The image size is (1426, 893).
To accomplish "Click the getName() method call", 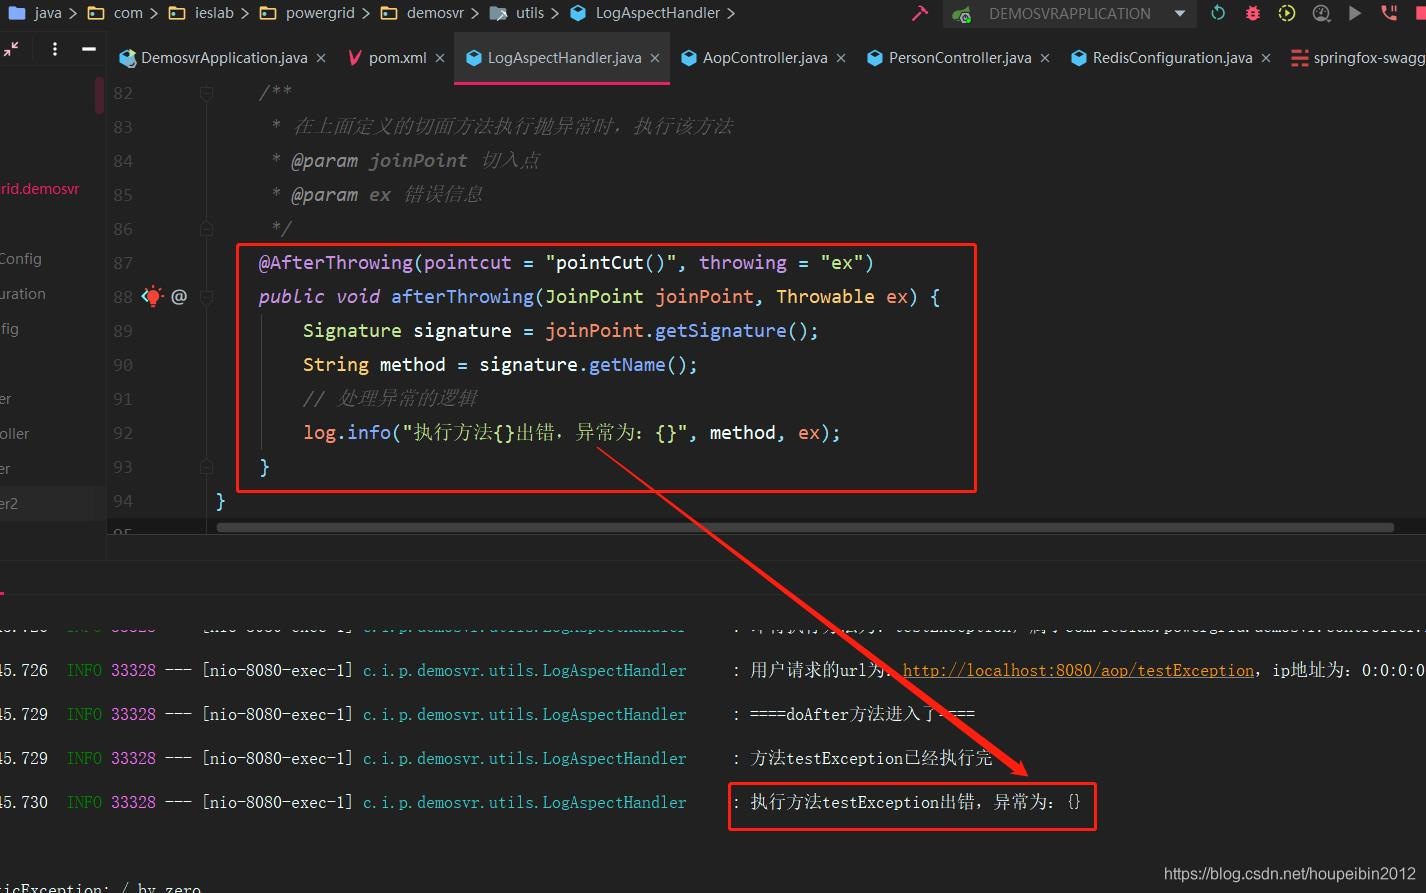I will pyautogui.click(x=642, y=364).
